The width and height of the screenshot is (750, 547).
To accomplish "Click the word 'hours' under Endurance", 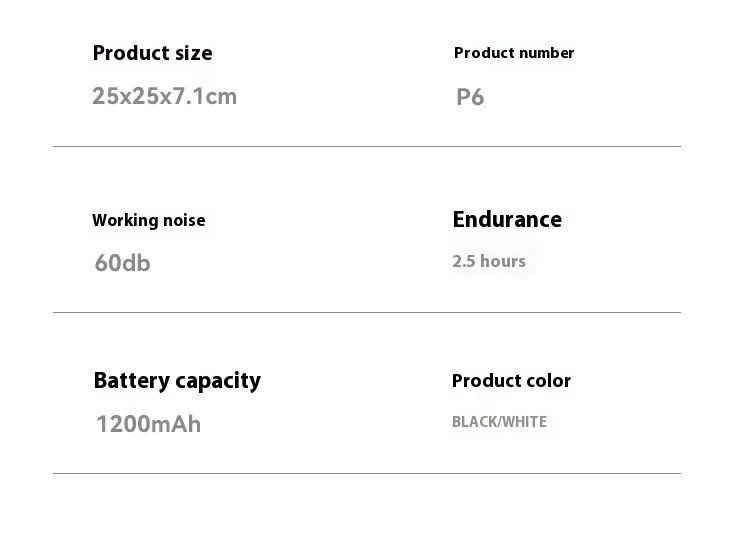I will (502, 262).
